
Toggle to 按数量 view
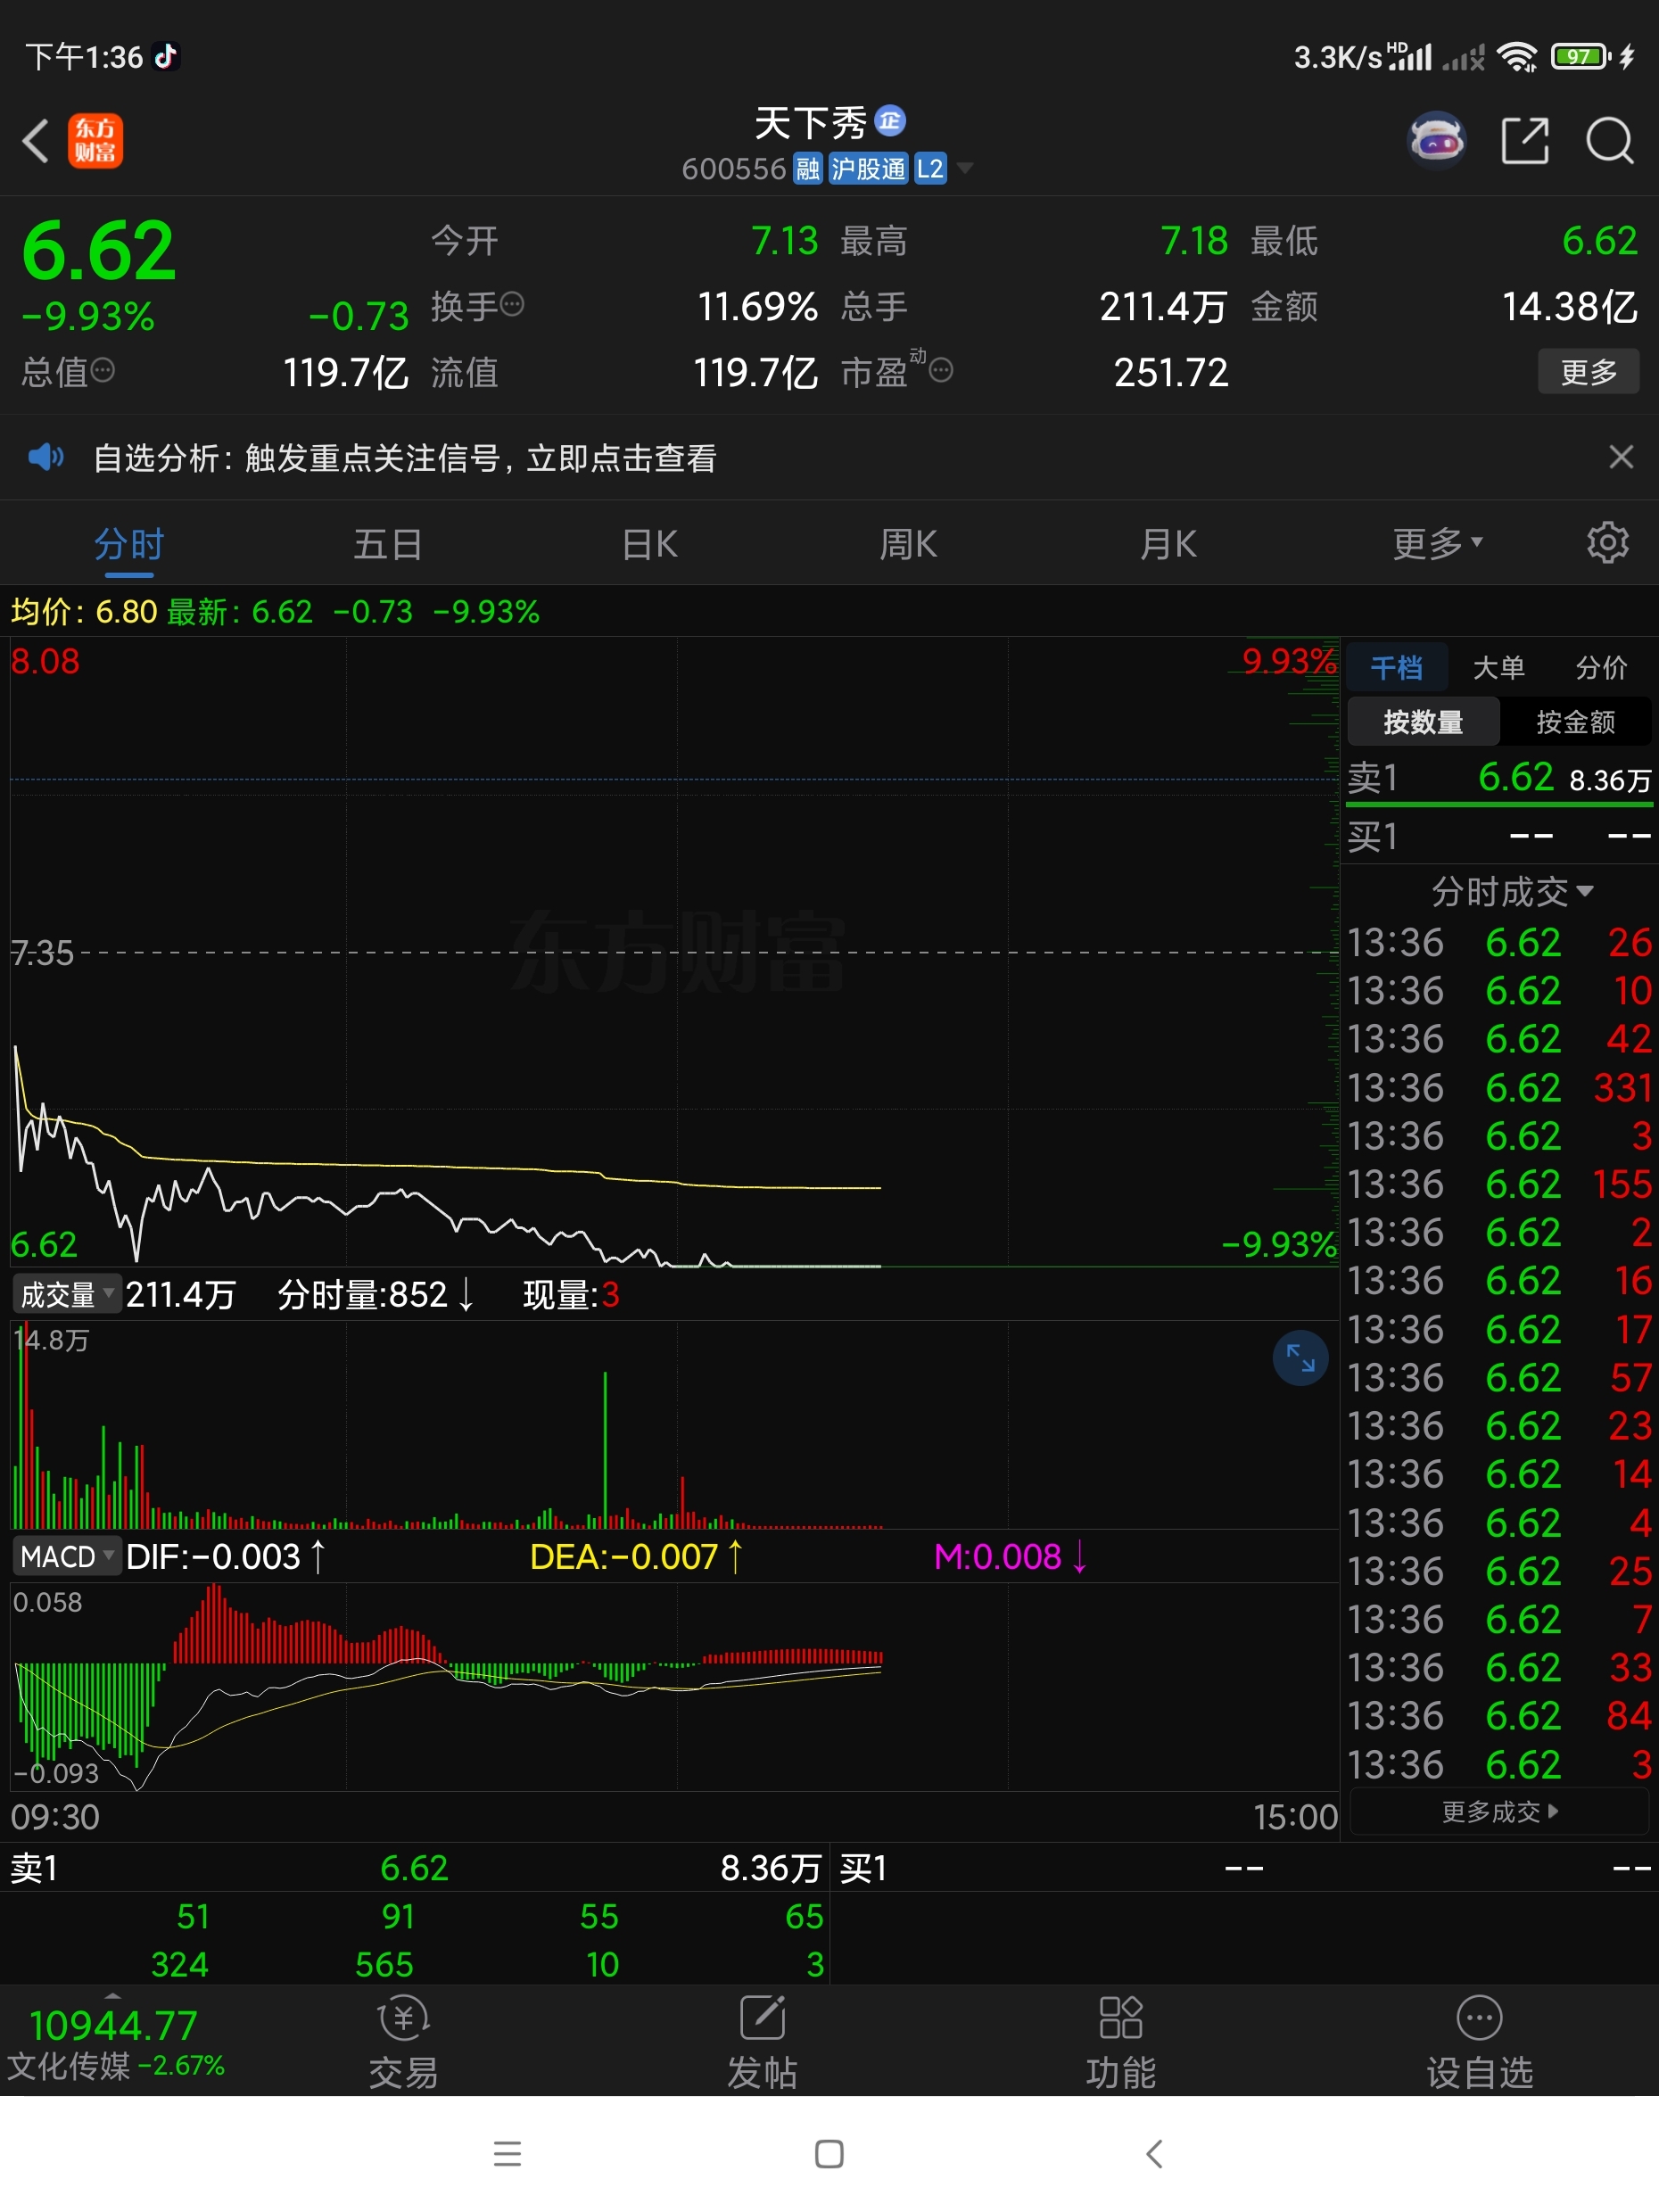[x=1423, y=722]
